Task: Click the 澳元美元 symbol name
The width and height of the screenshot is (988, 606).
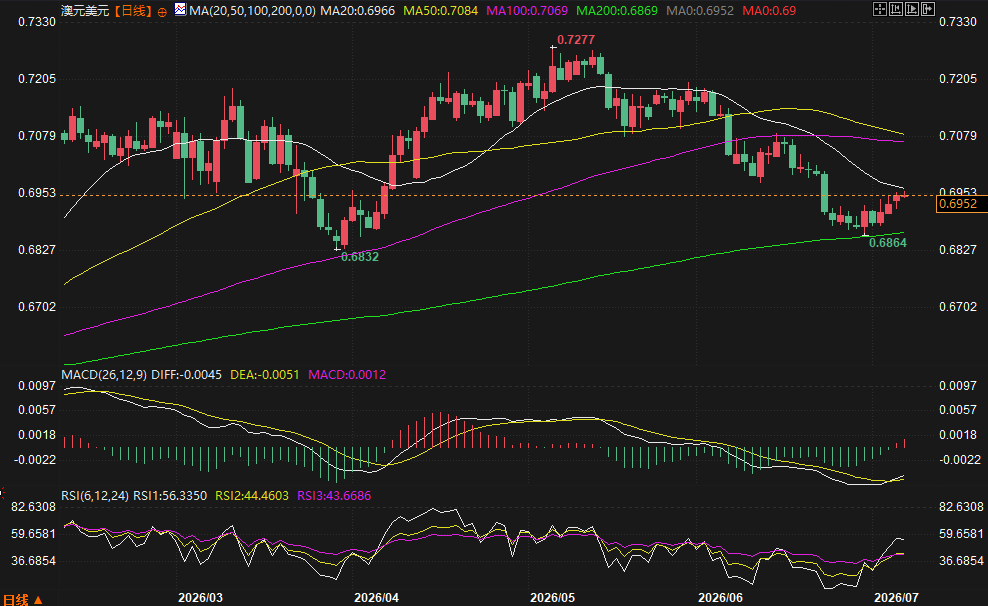Action: click(x=85, y=11)
